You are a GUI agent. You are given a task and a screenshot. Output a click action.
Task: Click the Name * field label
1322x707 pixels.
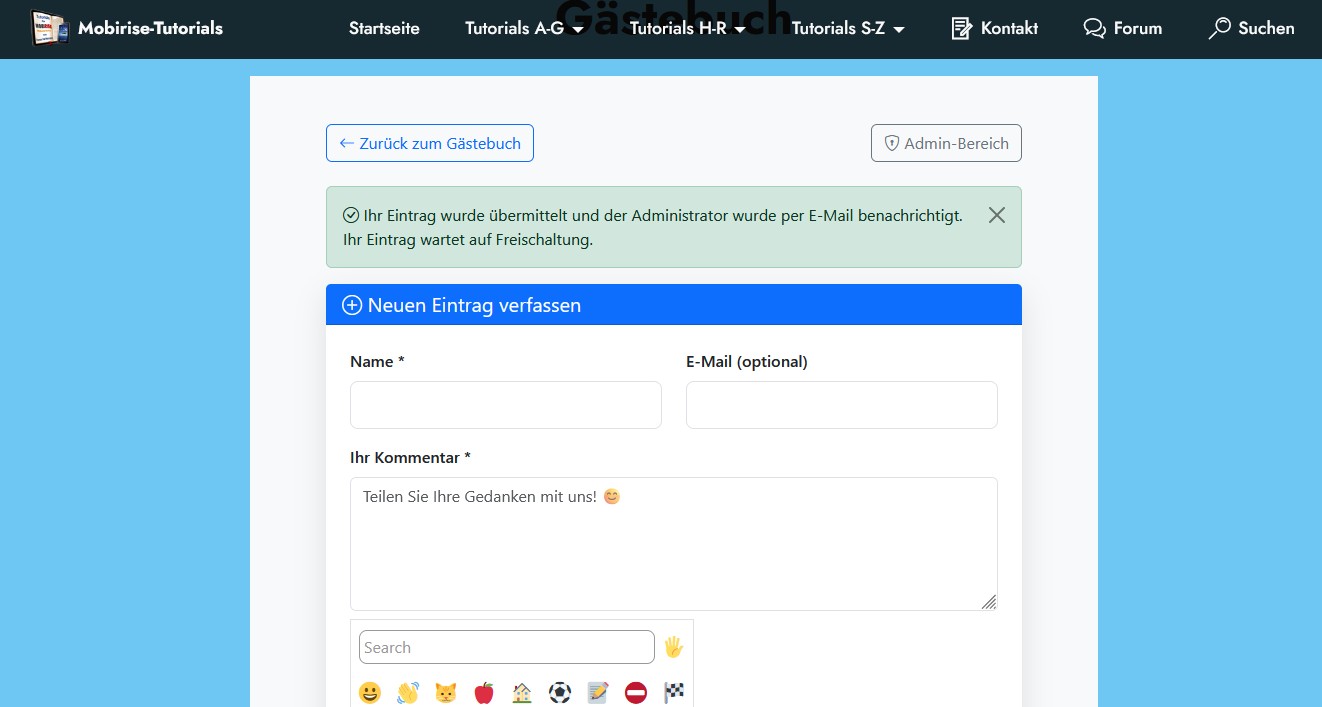pos(377,362)
